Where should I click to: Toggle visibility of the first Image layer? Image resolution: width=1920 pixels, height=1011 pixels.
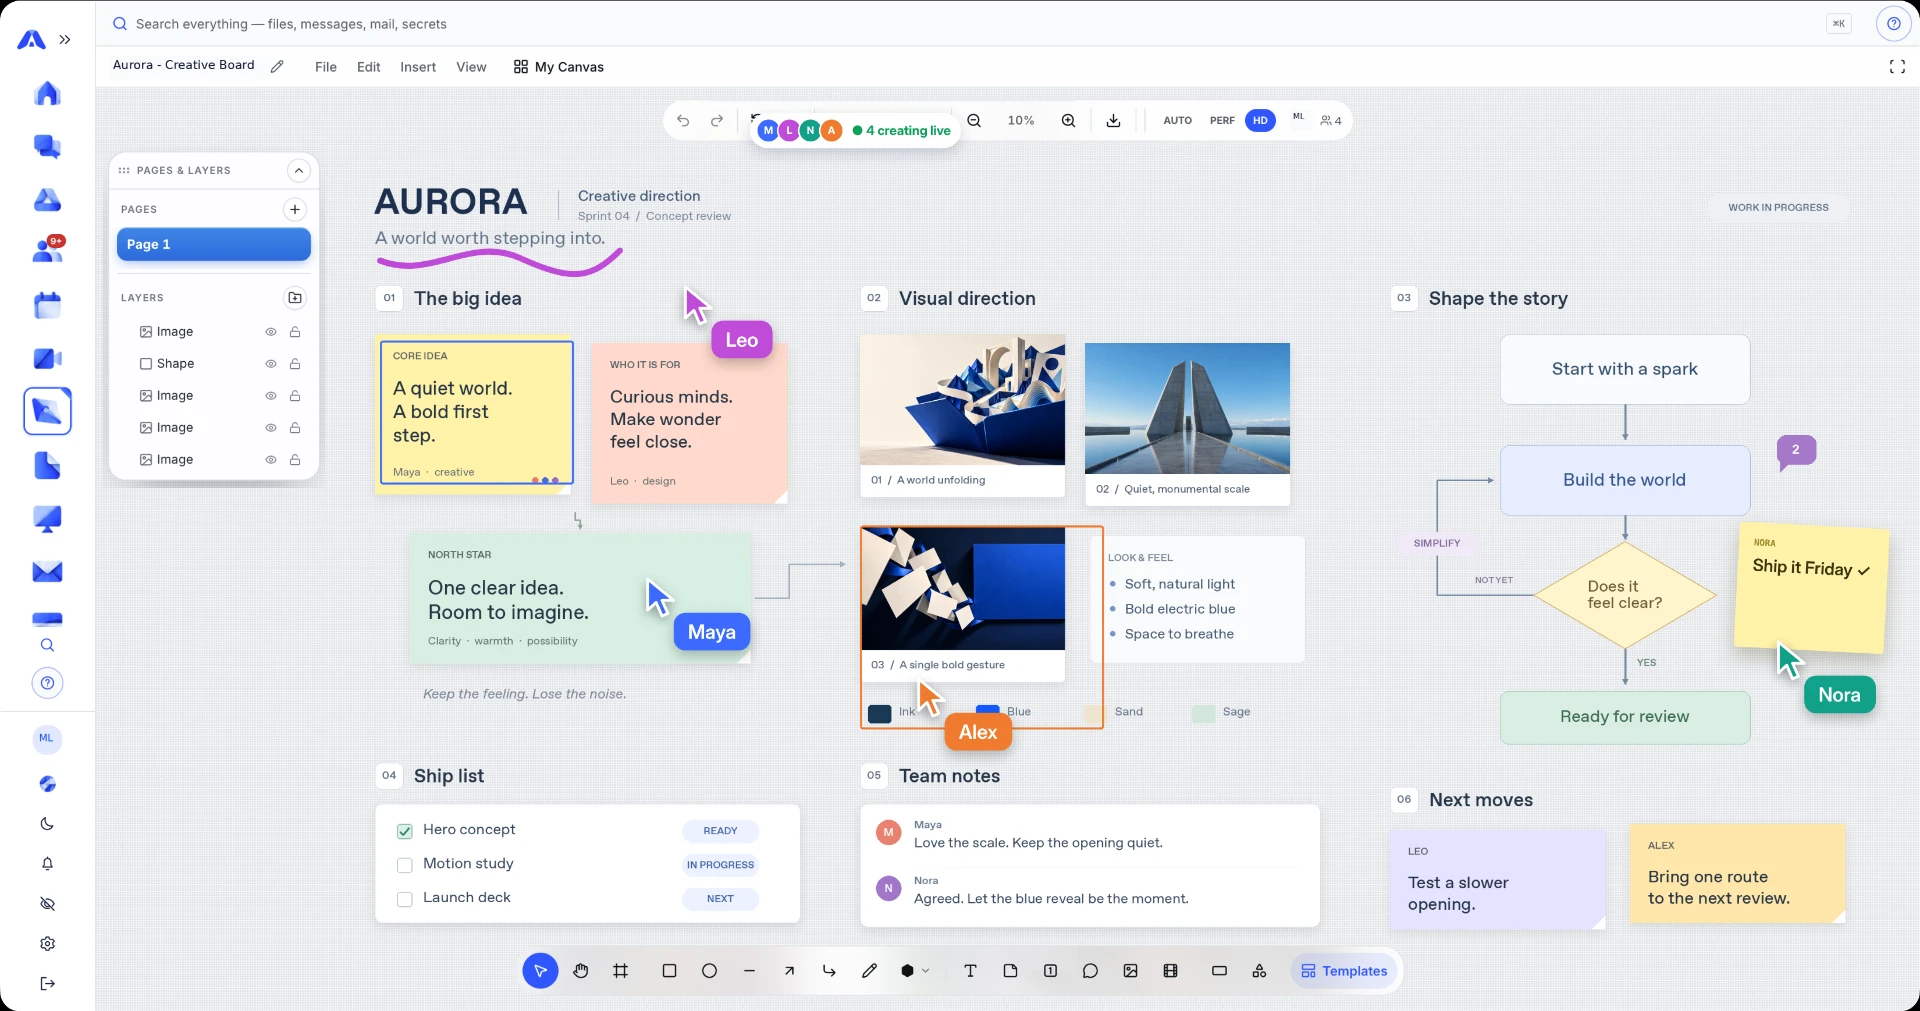coord(270,332)
